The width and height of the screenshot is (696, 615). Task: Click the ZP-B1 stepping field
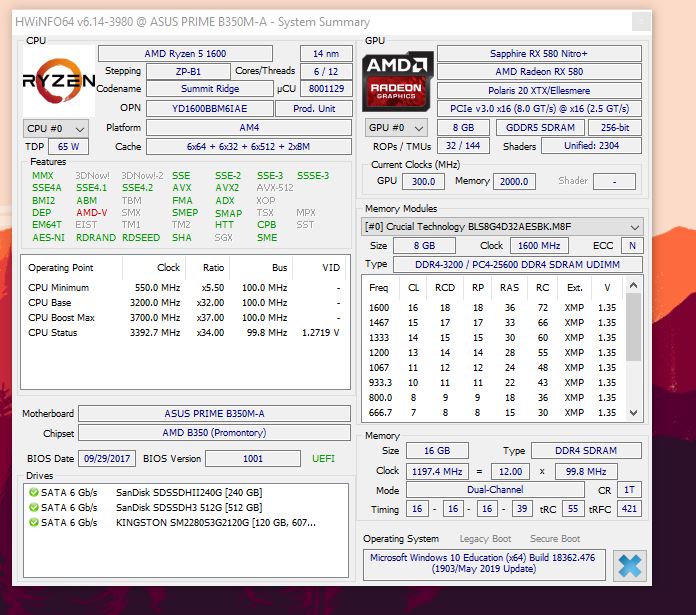pyautogui.click(x=188, y=71)
